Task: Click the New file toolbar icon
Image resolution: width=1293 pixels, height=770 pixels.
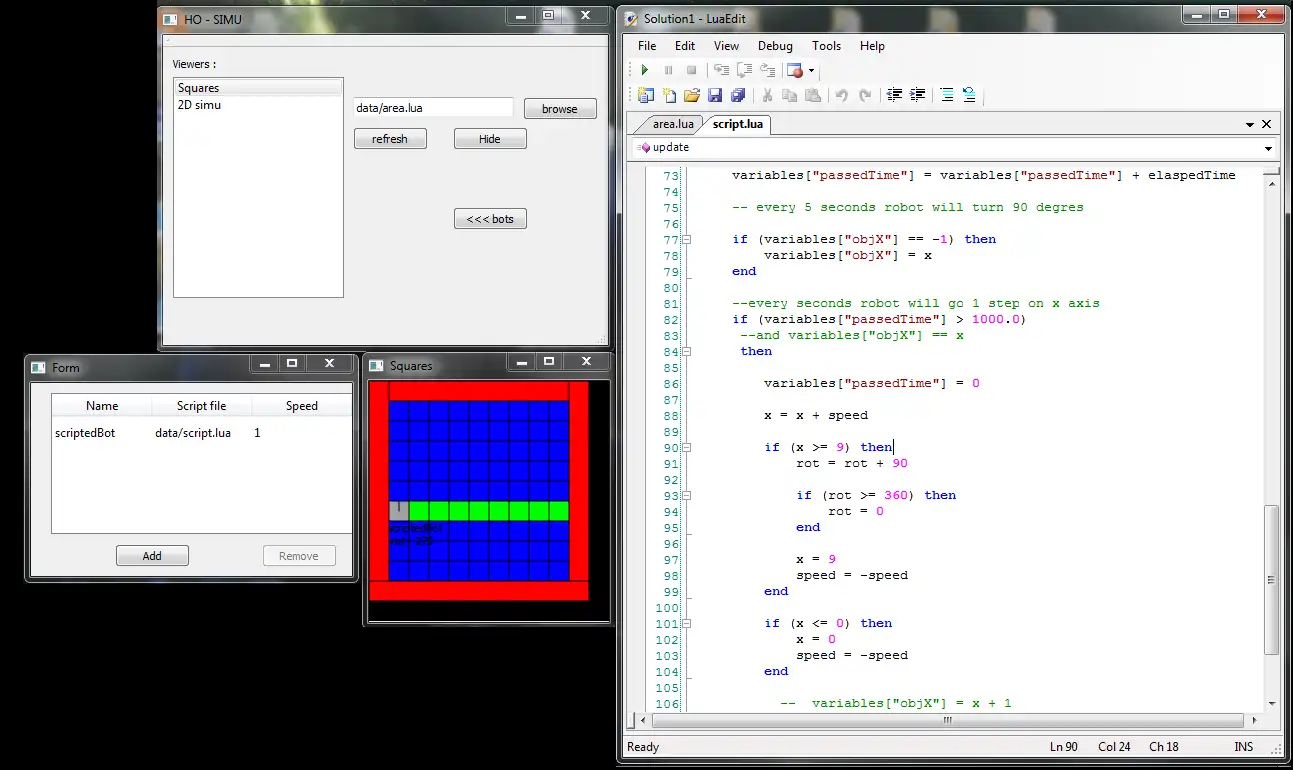Action: pos(669,96)
